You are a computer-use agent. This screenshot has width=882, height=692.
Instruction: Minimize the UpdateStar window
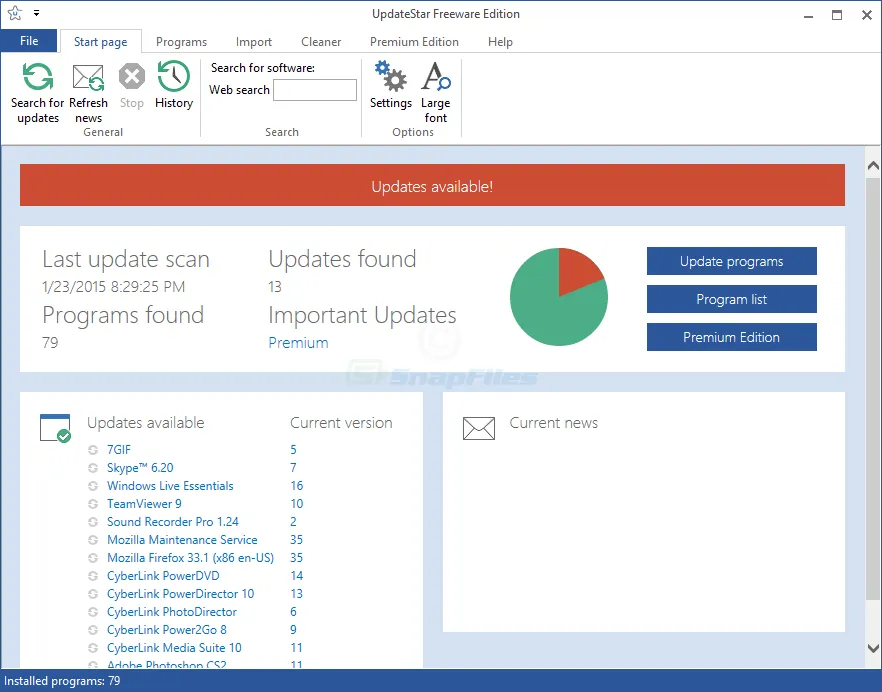(x=808, y=15)
